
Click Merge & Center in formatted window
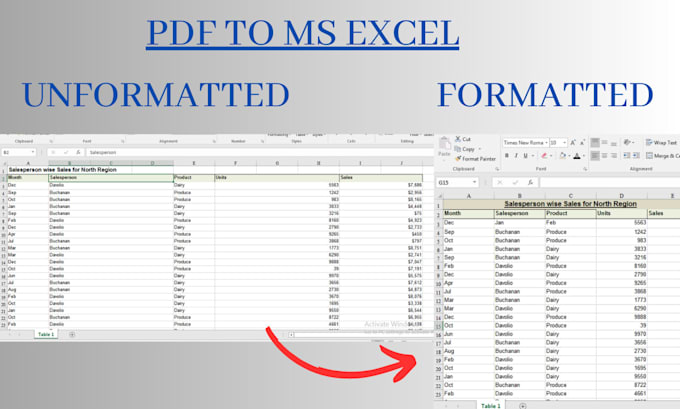(663, 156)
